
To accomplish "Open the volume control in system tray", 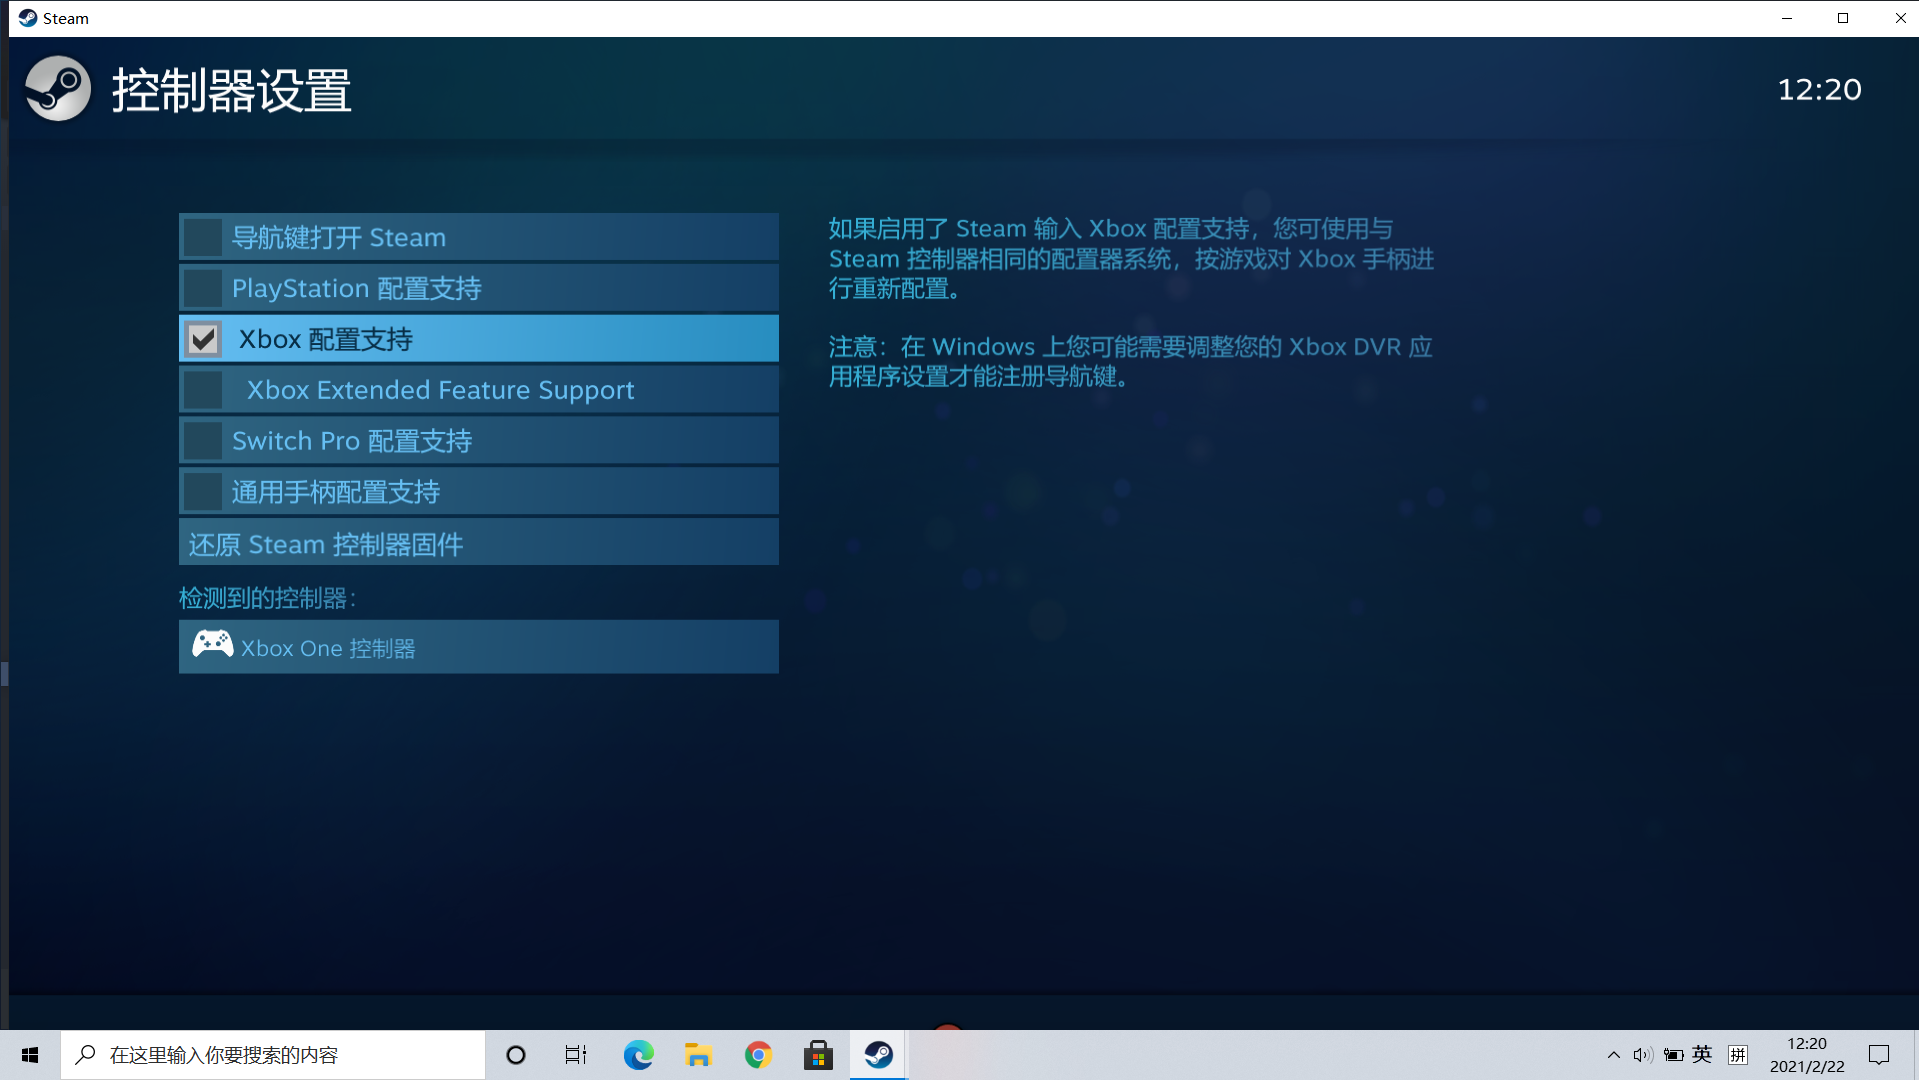I will point(1642,1055).
